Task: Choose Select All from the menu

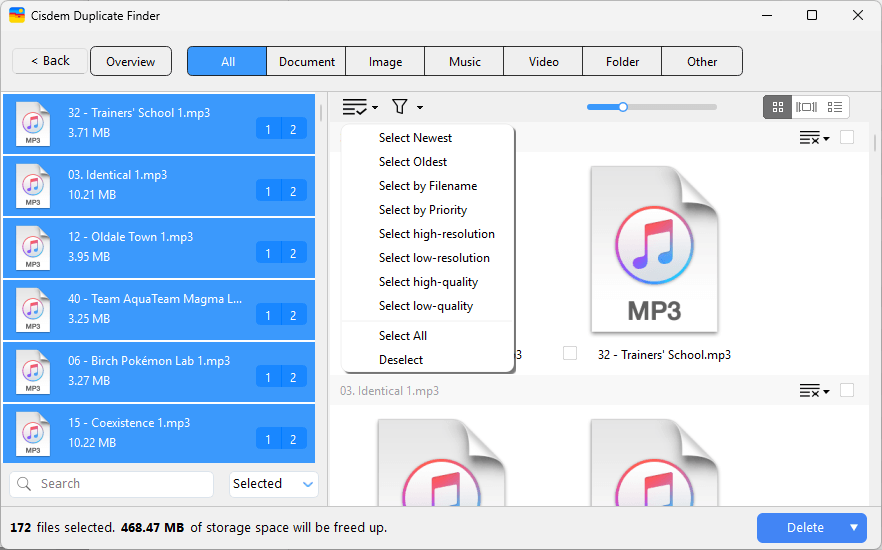Action: [428, 336]
